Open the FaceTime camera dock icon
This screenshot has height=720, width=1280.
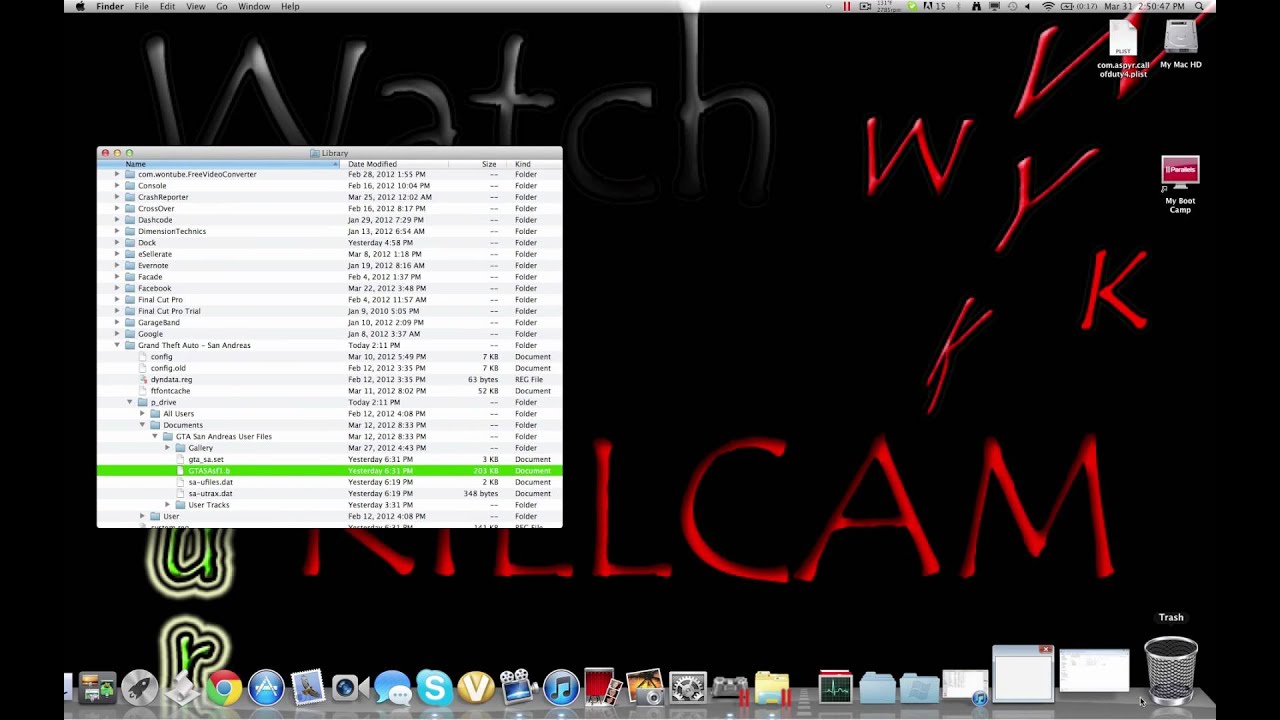point(349,688)
